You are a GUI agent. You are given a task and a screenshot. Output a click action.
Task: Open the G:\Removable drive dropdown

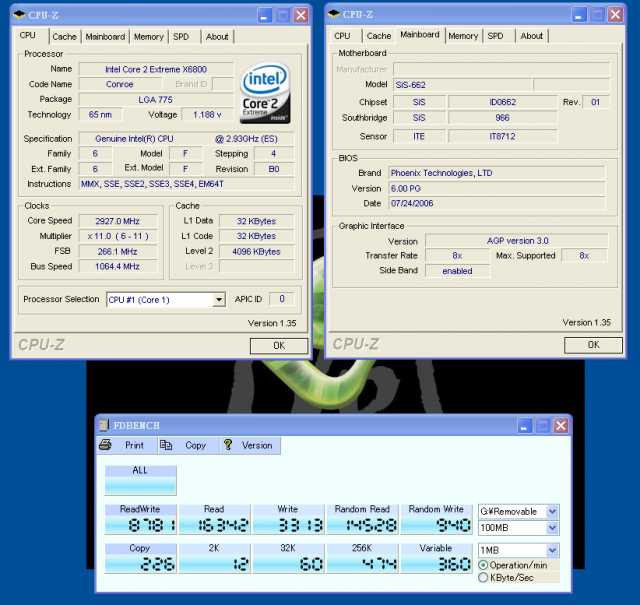pos(552,511)
